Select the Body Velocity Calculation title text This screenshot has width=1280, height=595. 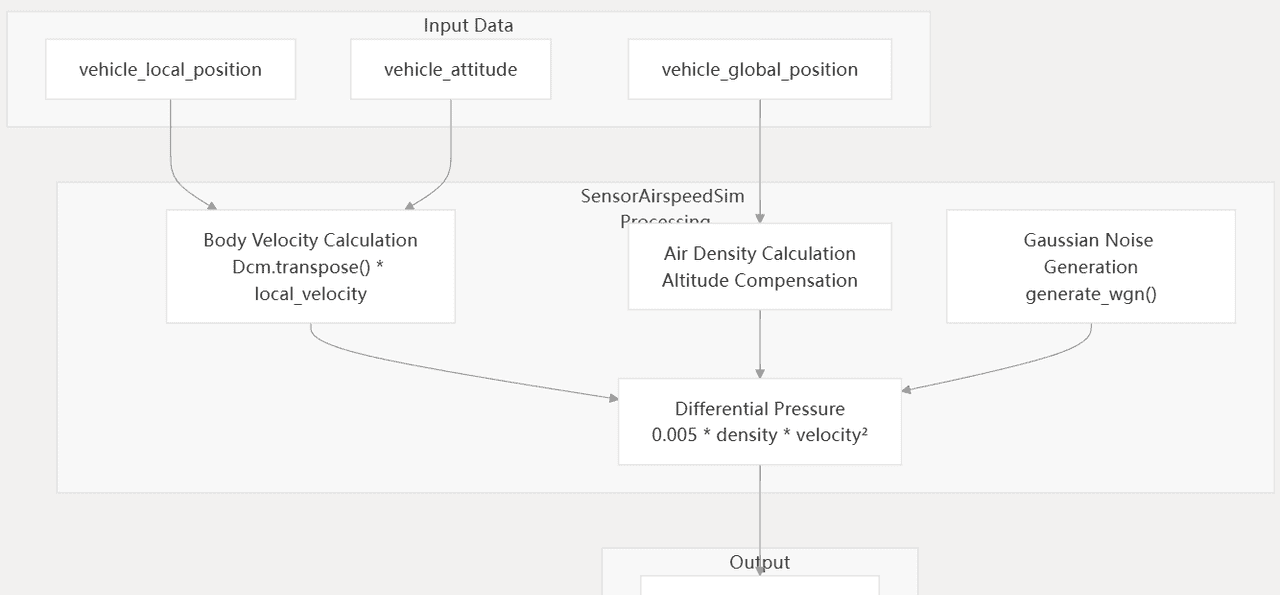pos(310,240)
